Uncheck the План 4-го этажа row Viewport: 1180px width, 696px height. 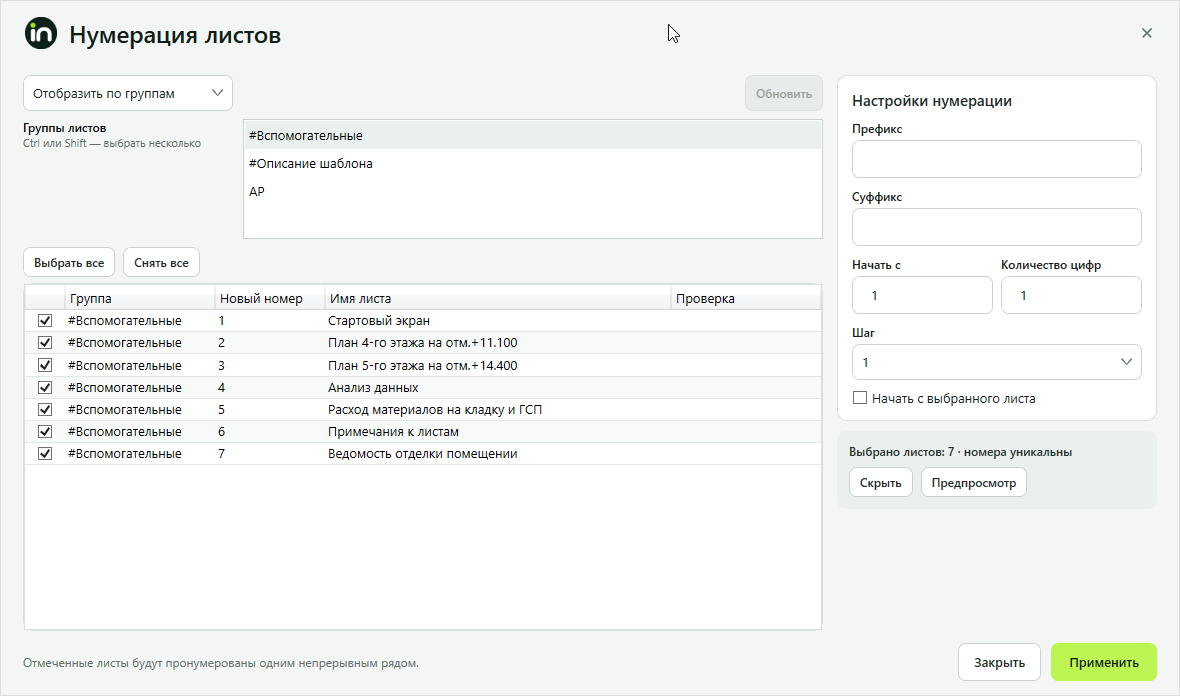coord(45,342)
